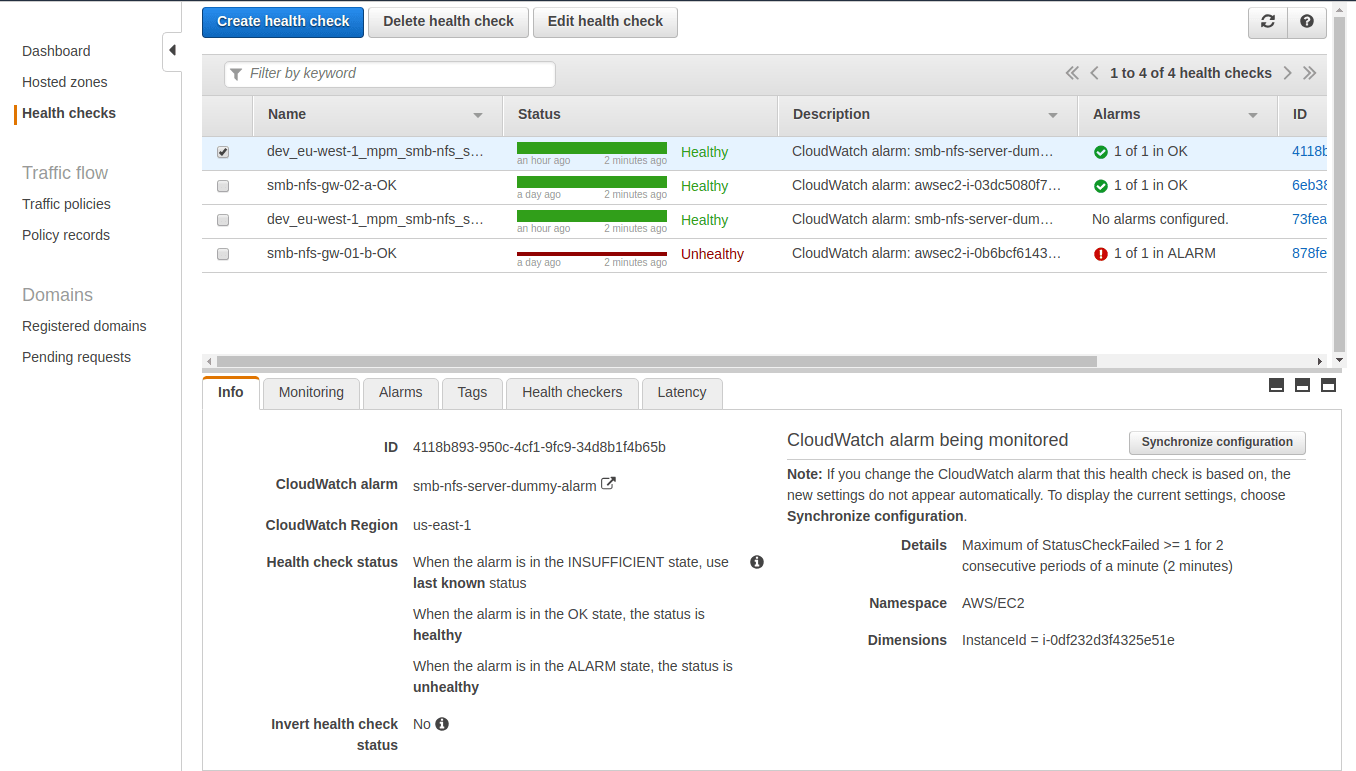Click the info icon next to Invert health check status
1356x771 pixels.
pyautogui.click(x=441, y=723)
